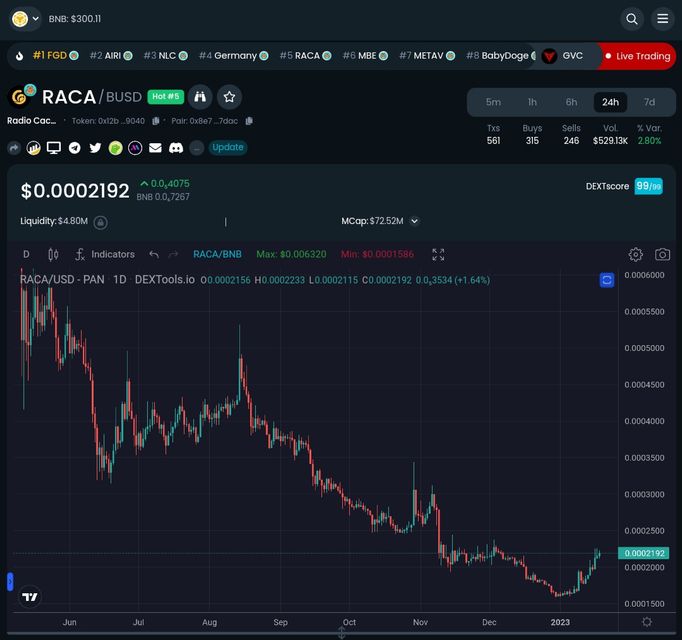This screenshot has width=682, height=640.
Task: Click the TradingView logo
Action: 30,597
